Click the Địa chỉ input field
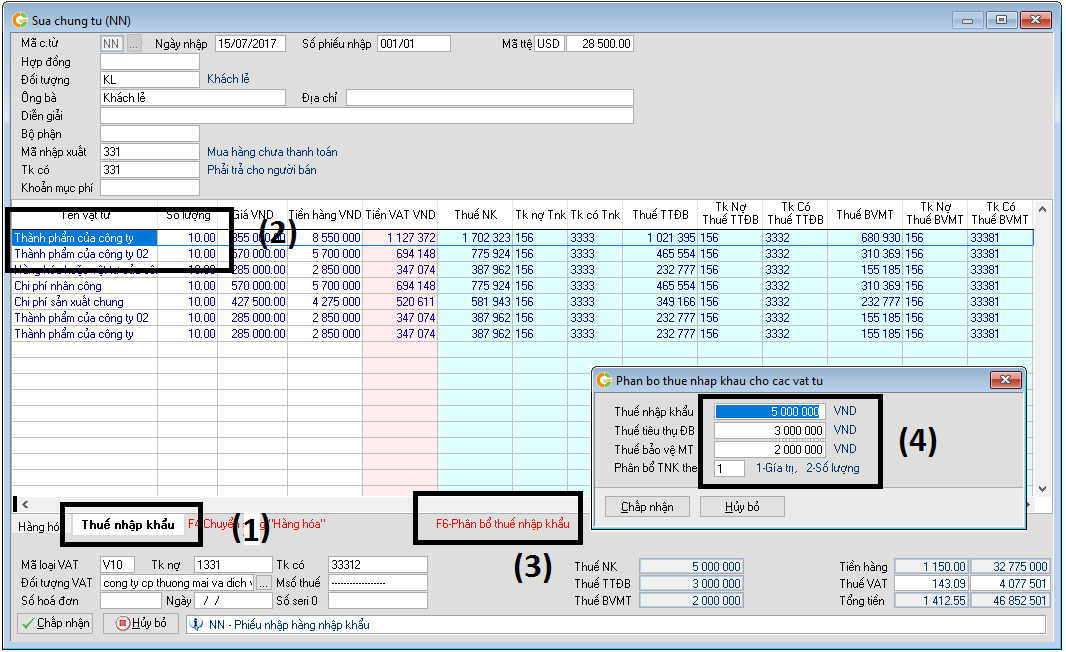Screen dimensions: 1066x652 [x=489, y=98]
